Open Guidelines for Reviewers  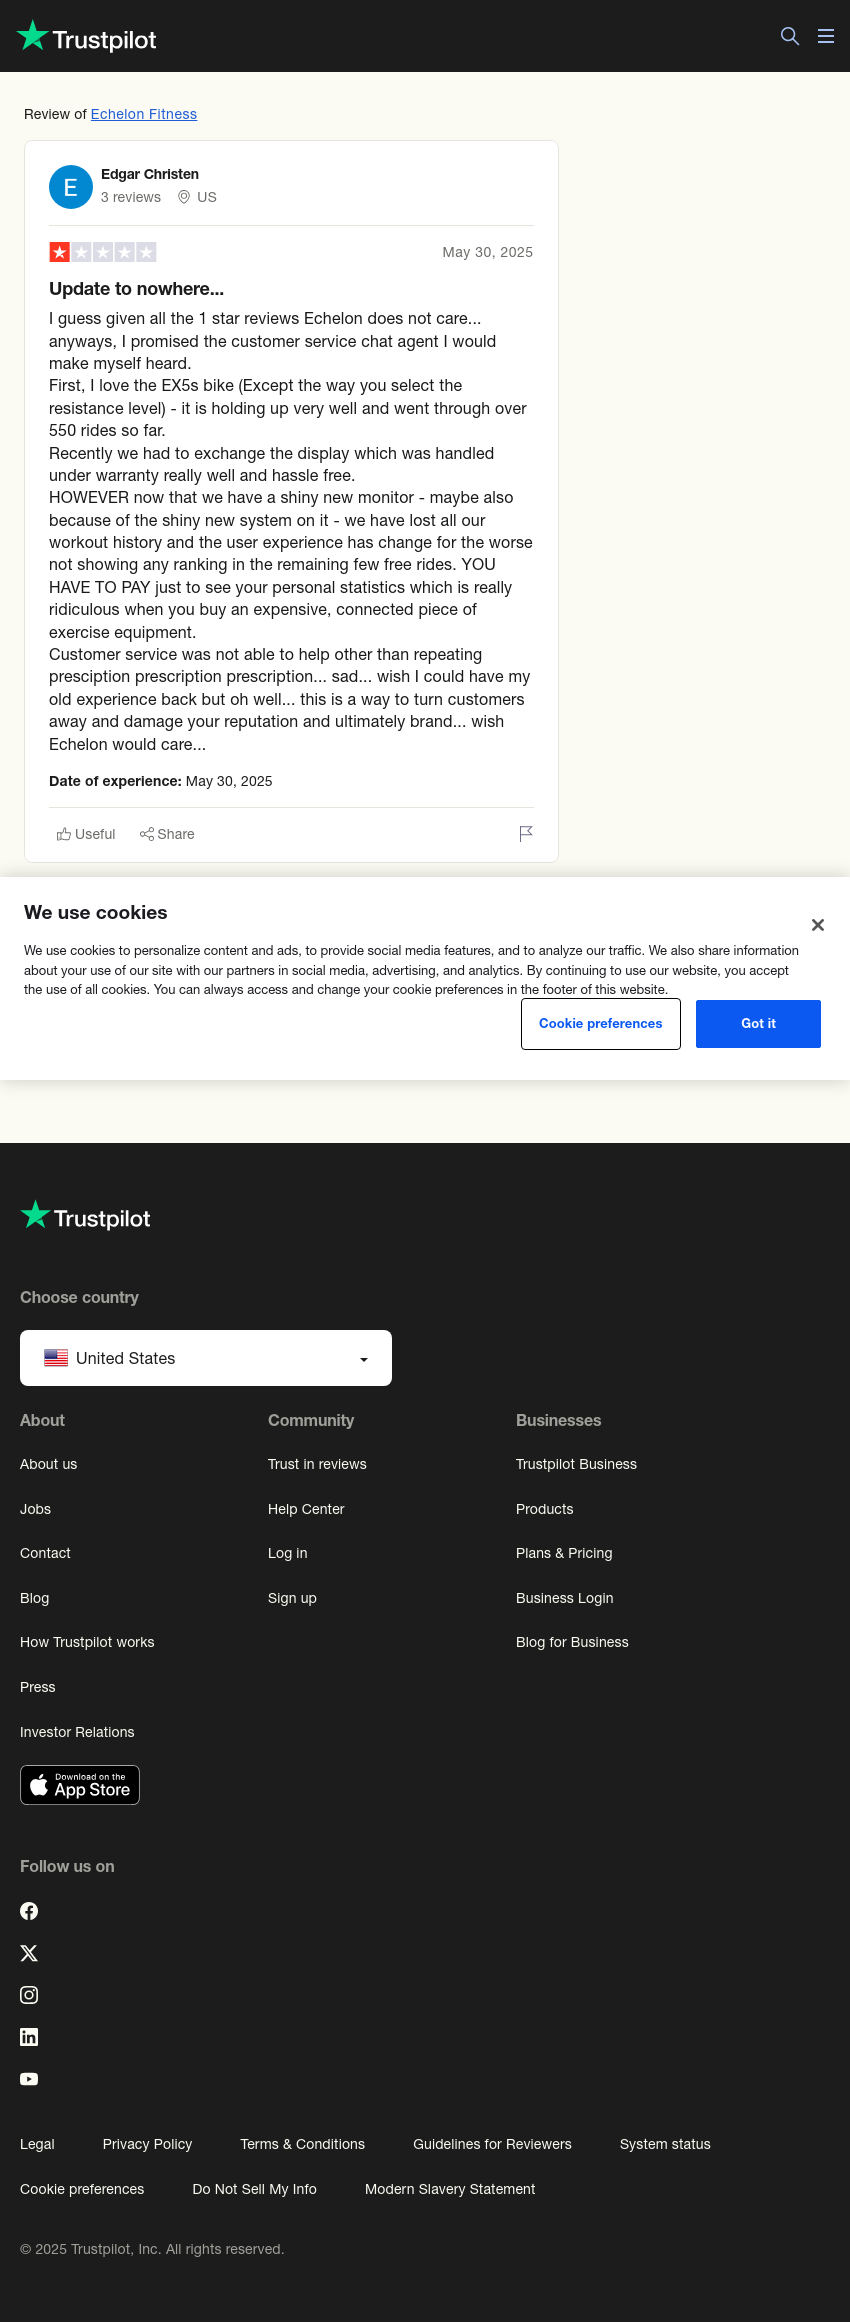point(492,2144)
